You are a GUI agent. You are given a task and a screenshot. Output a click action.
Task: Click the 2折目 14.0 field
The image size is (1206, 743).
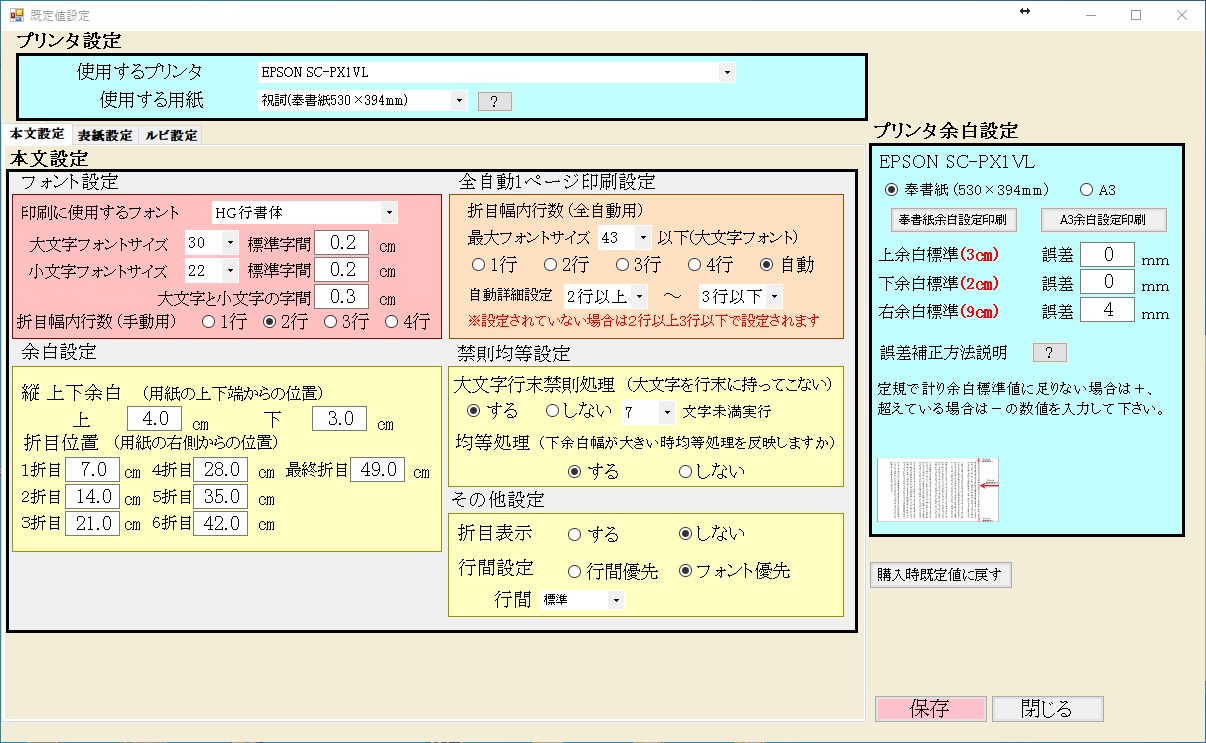tap(93, 496)
